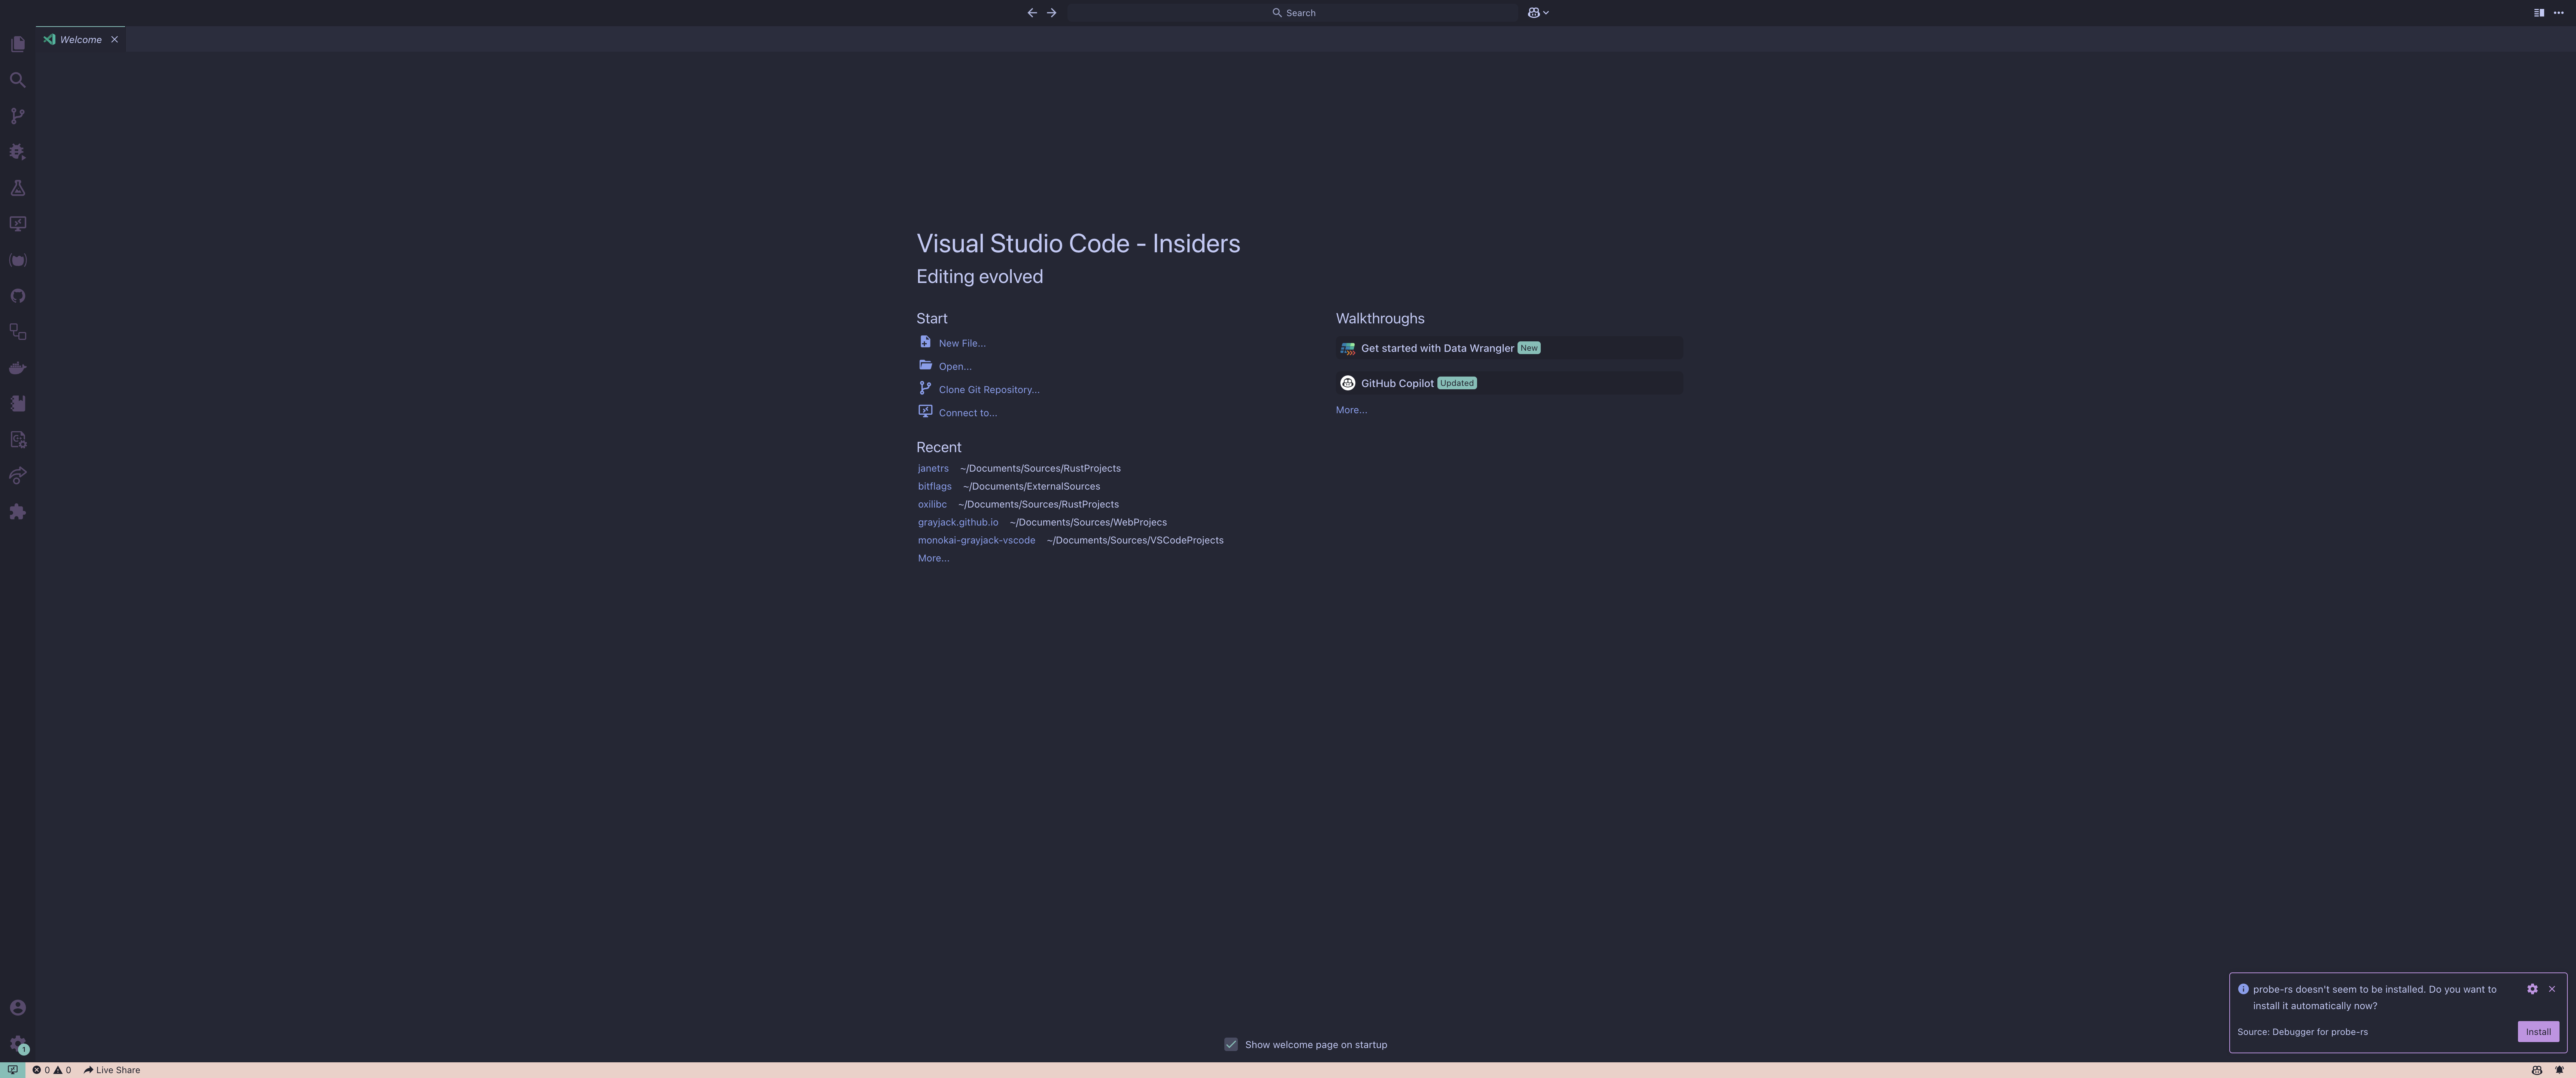Open the janetrs recent project

[933, 468]
